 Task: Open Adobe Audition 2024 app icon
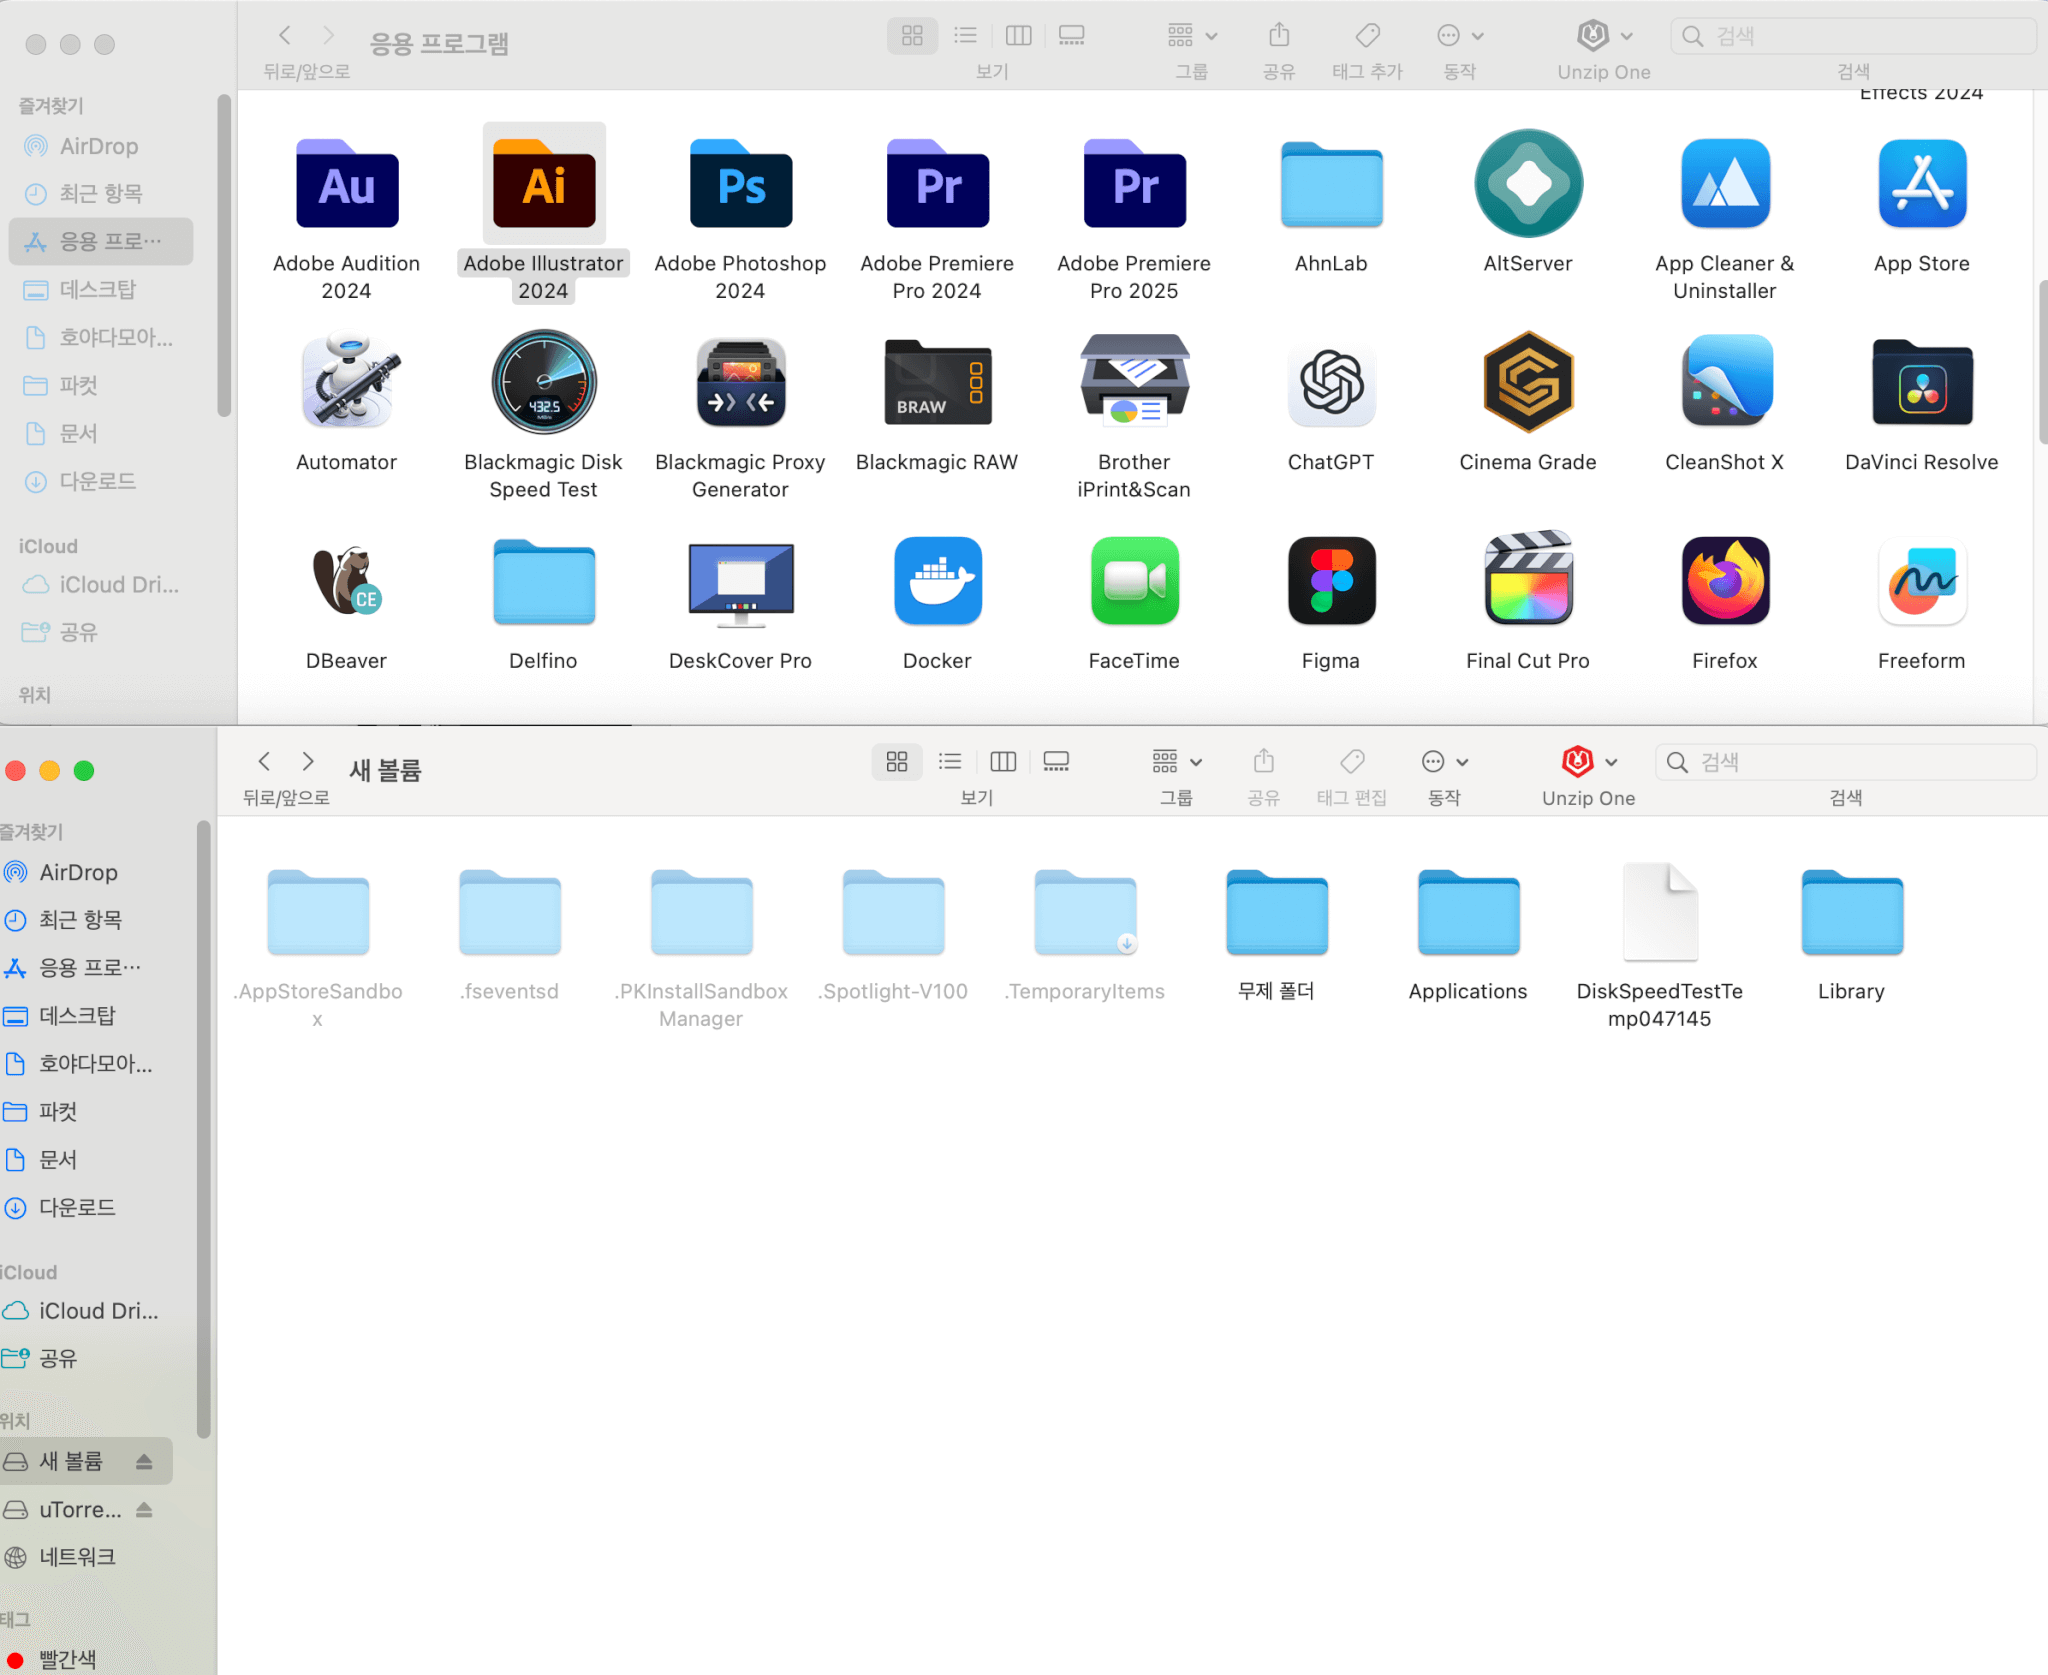(x=347, y=184)
